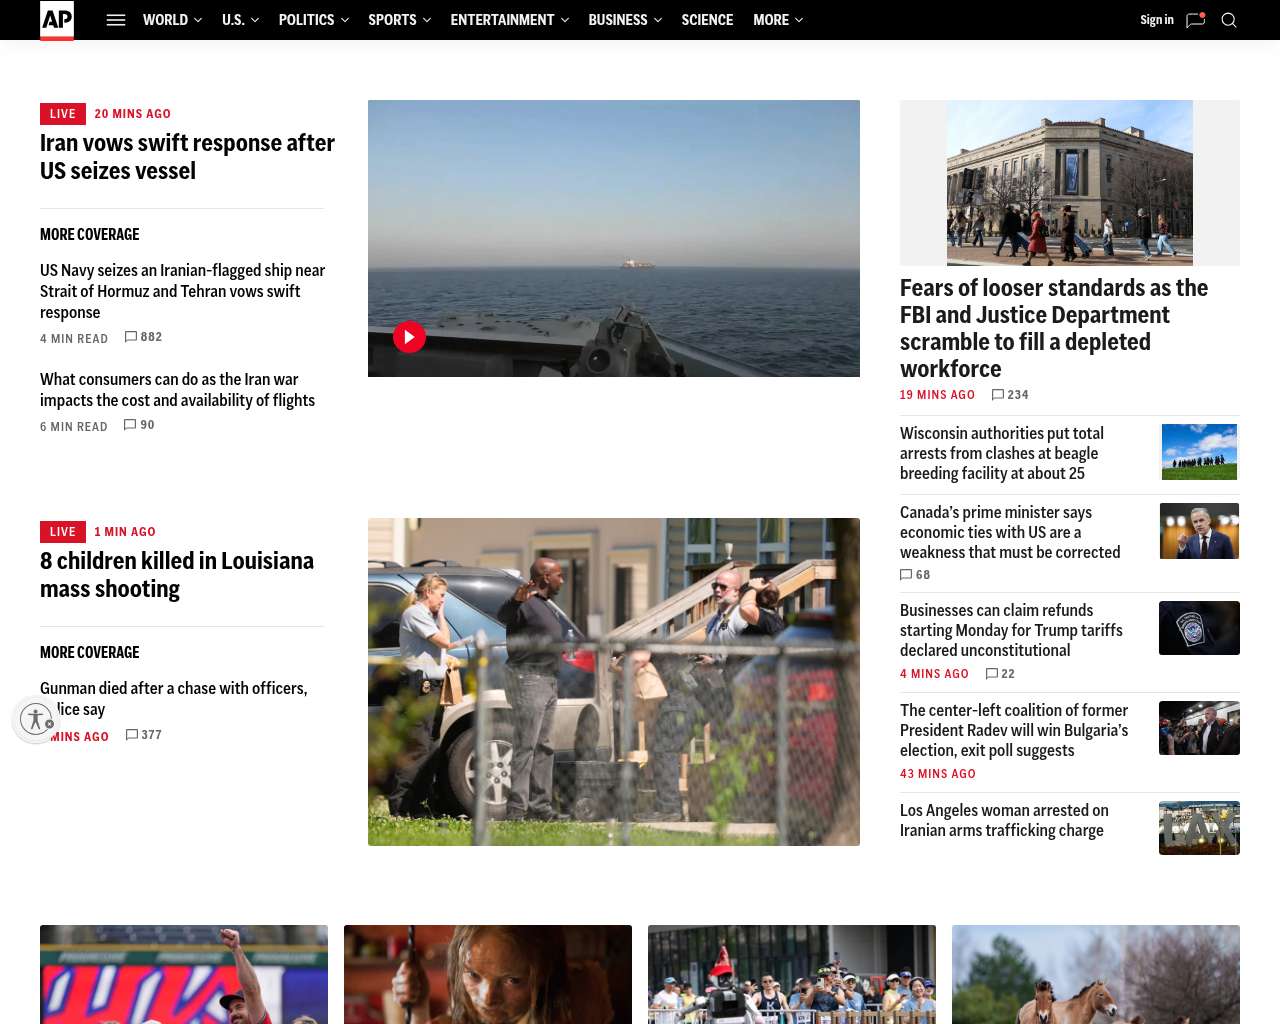Viewport: 1280px width, 1024px height.
Task: Open '8 children killed in Louisiana mass shooting' headline
Action: click(177, 575)
